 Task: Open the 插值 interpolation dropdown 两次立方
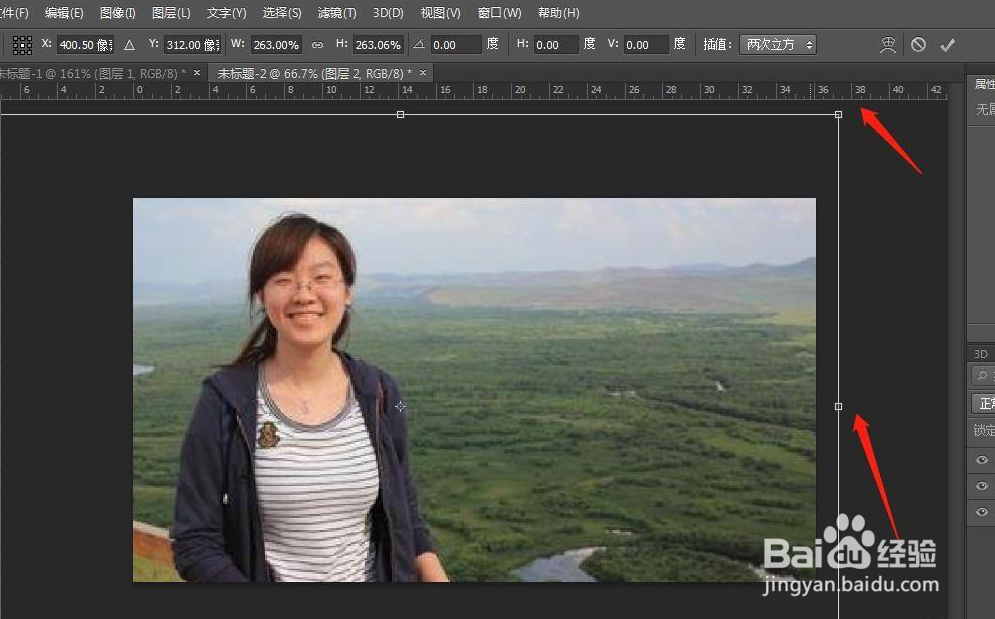click(x=778, y=44)
